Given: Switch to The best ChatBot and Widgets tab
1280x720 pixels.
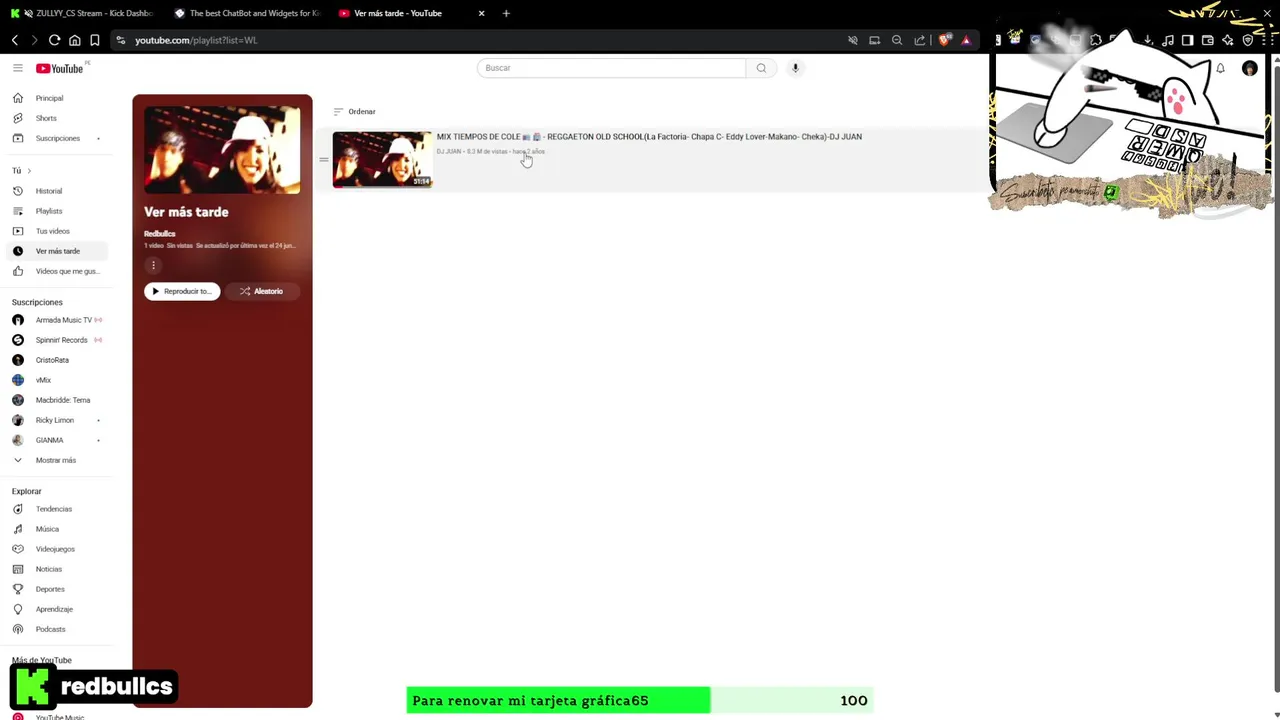Looking at the screenshot, I should (x=246, y=13).
